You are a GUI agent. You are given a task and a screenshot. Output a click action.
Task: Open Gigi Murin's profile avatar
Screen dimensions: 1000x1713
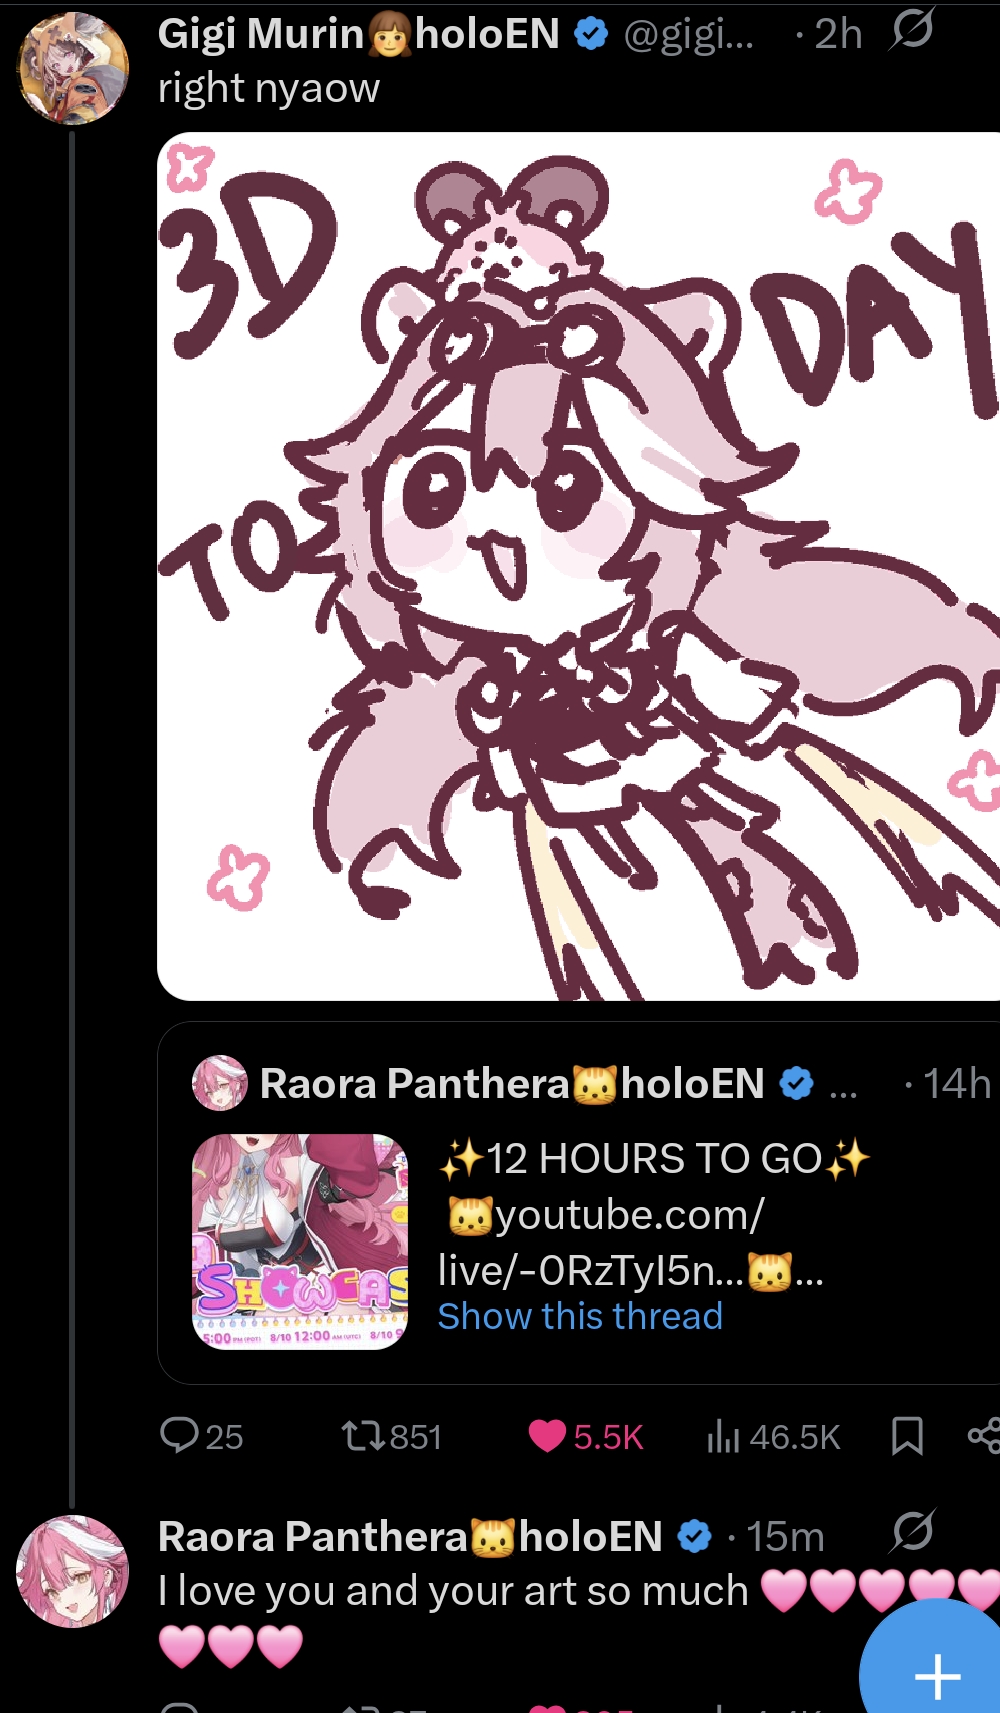pyautogui.click(x=73, y=68)
